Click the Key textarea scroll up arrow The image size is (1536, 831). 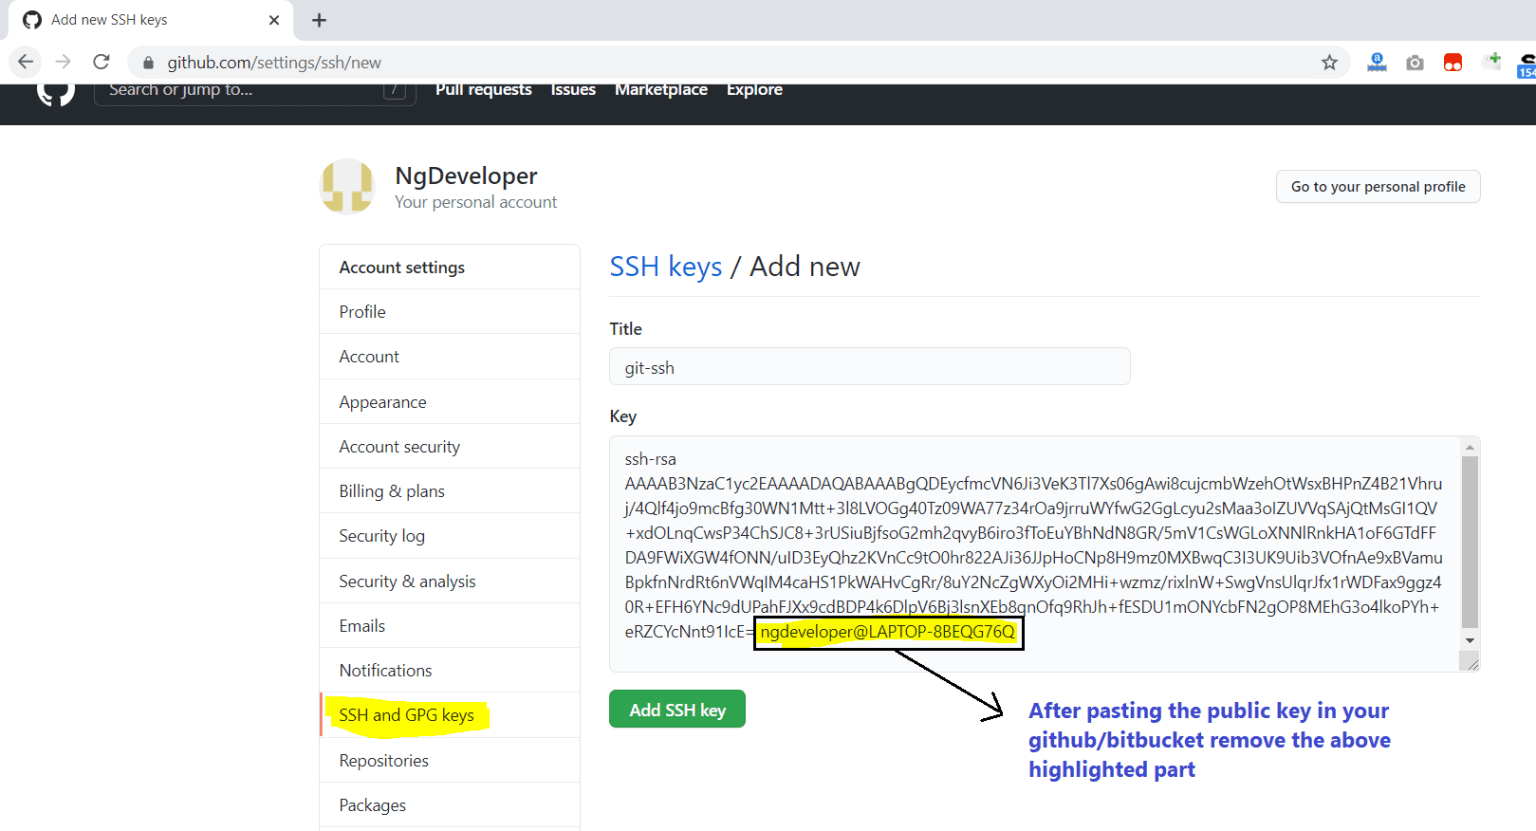[1470, 447]
